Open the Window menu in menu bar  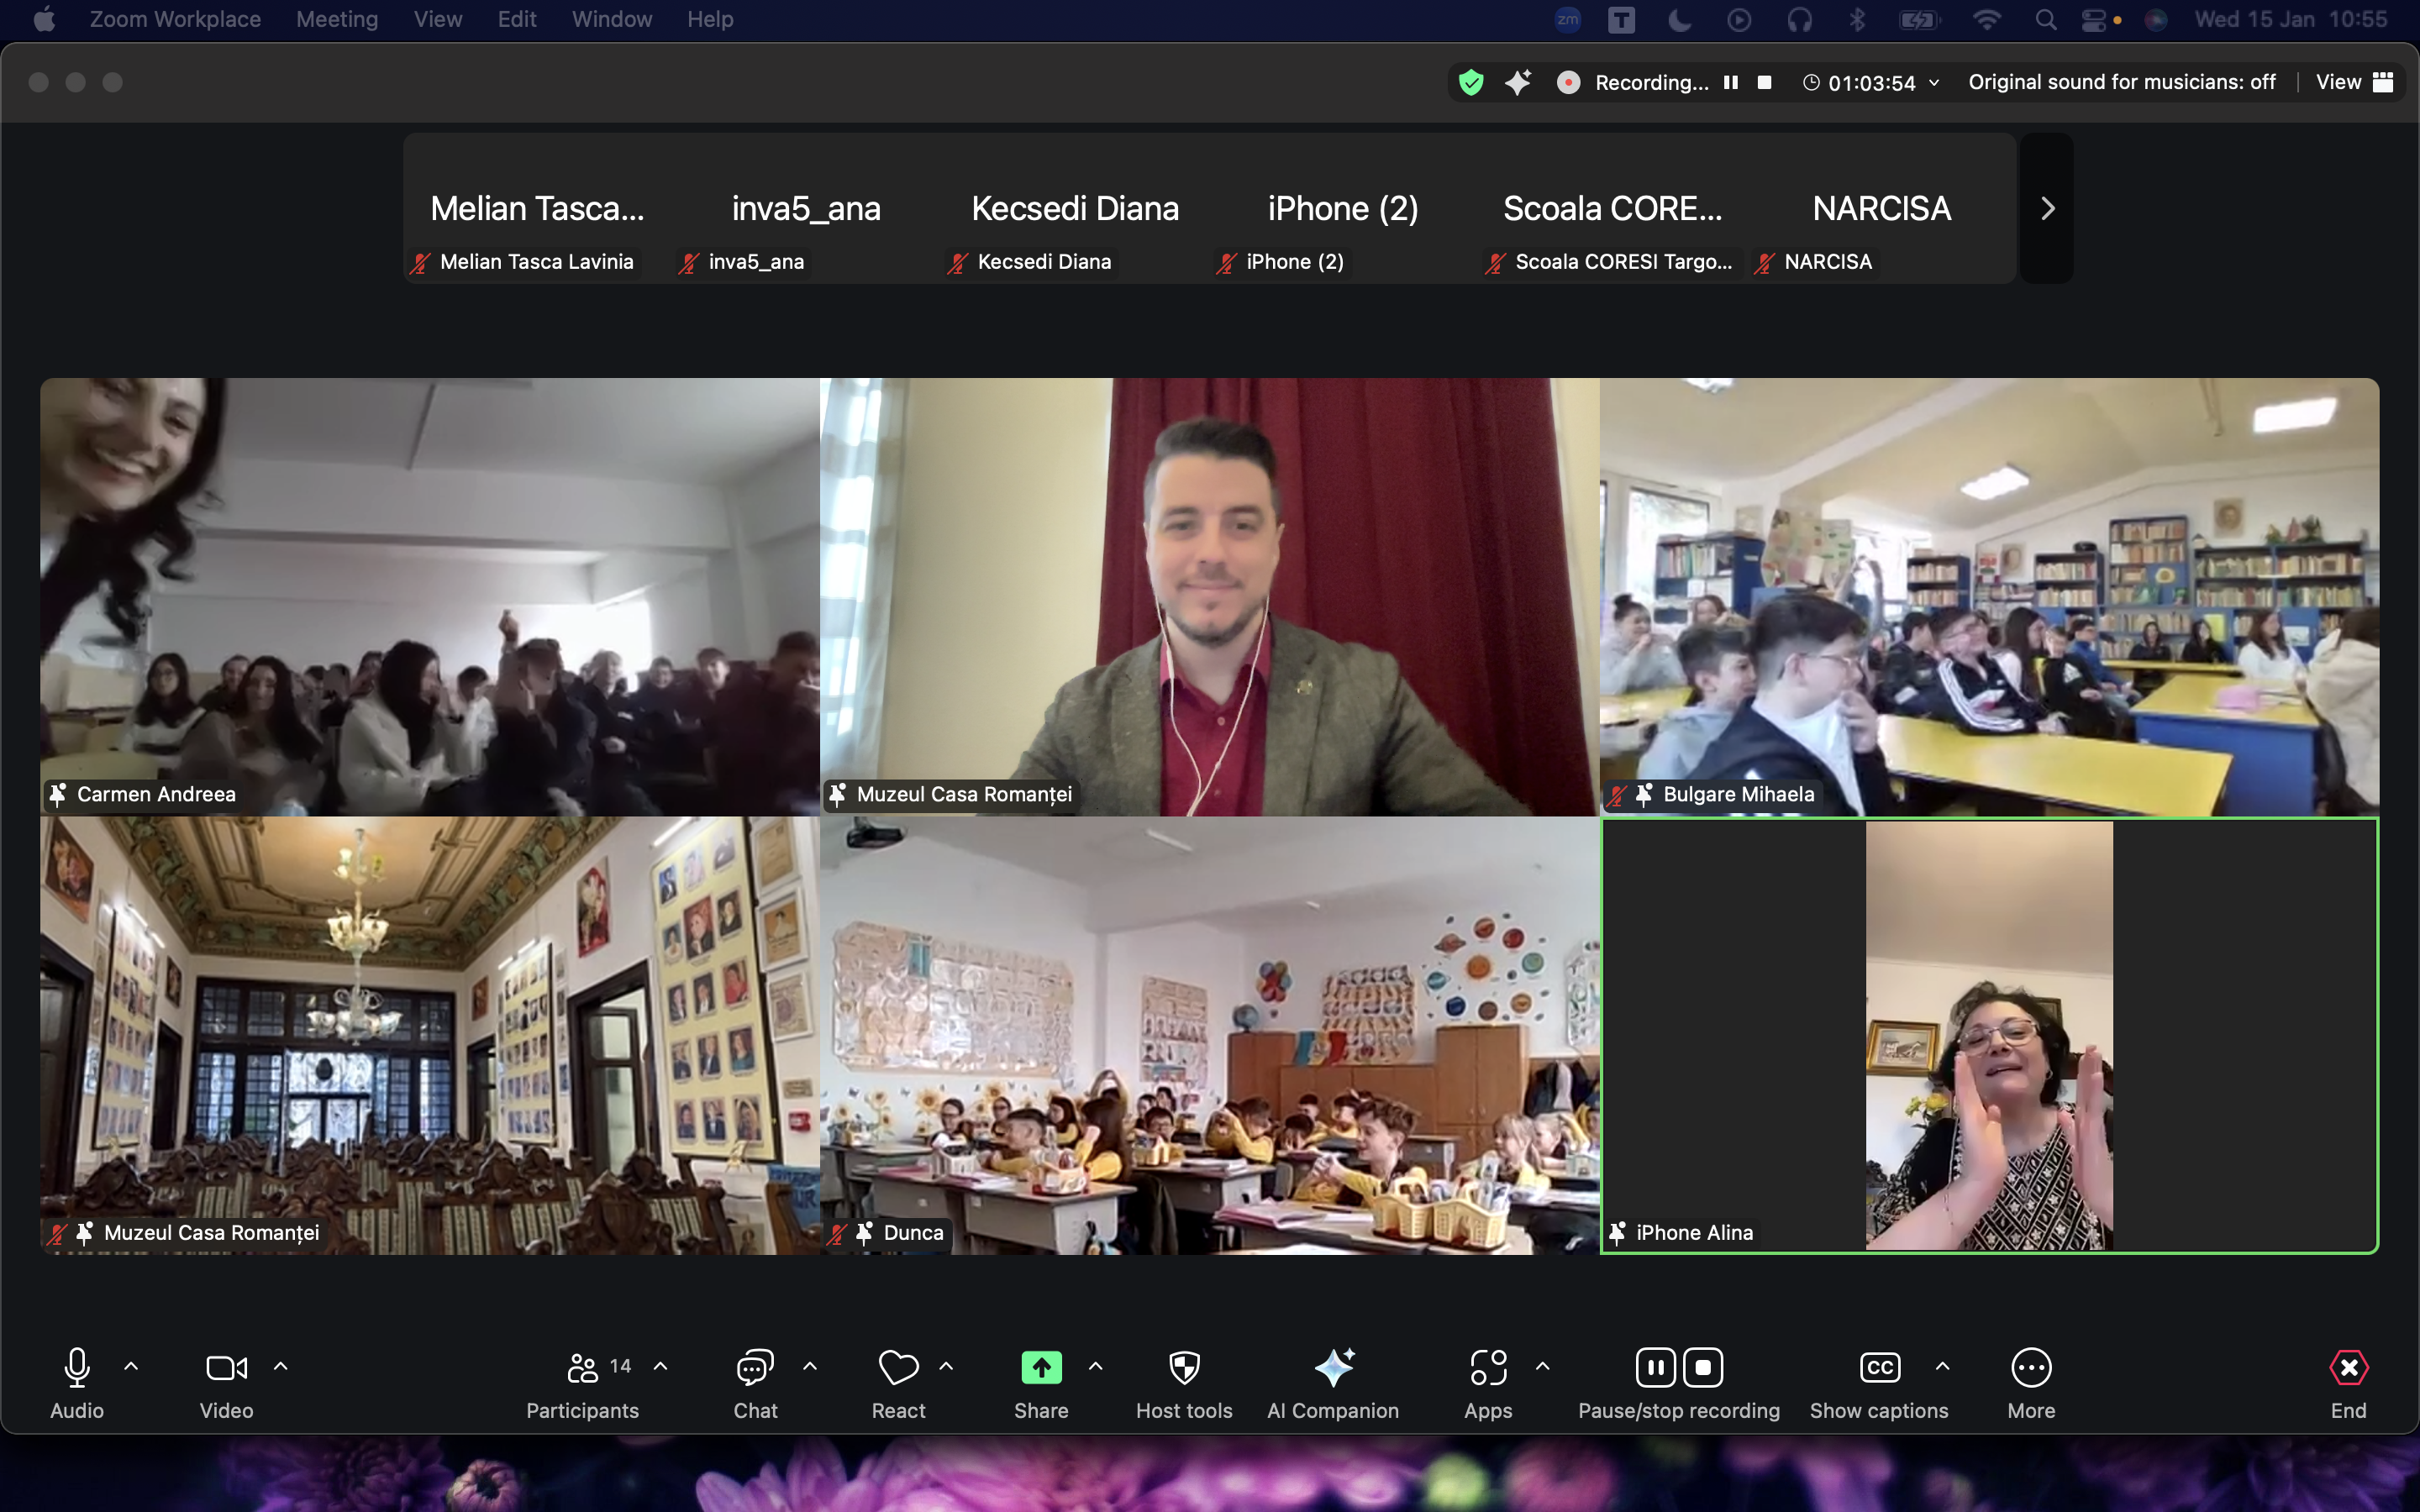pos(611,19)
